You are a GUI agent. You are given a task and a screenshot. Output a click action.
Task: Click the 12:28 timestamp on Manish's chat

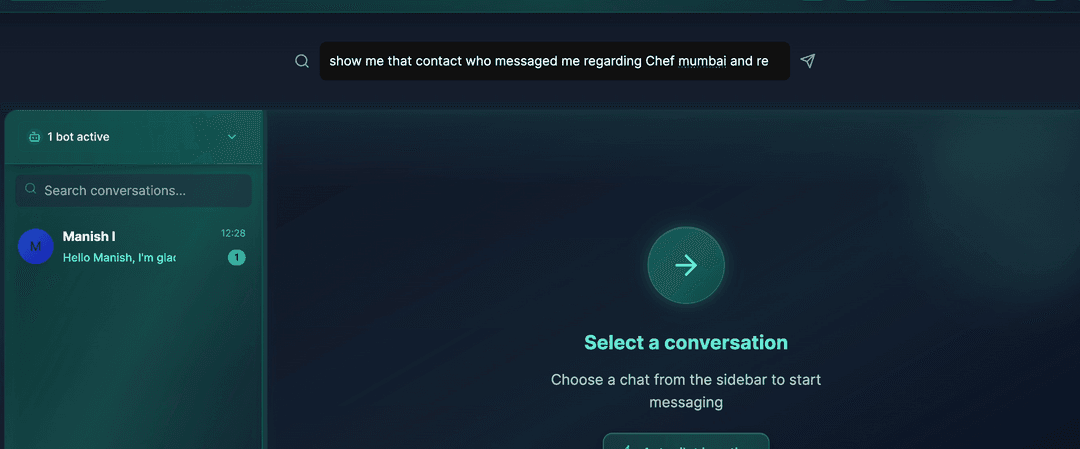coord(233,233)
